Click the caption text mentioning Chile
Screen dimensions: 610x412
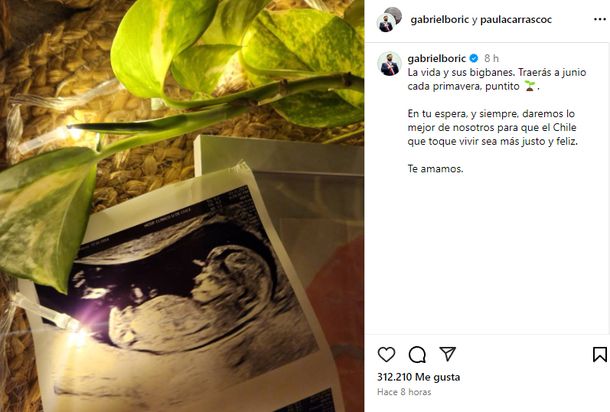pos(492,127)
